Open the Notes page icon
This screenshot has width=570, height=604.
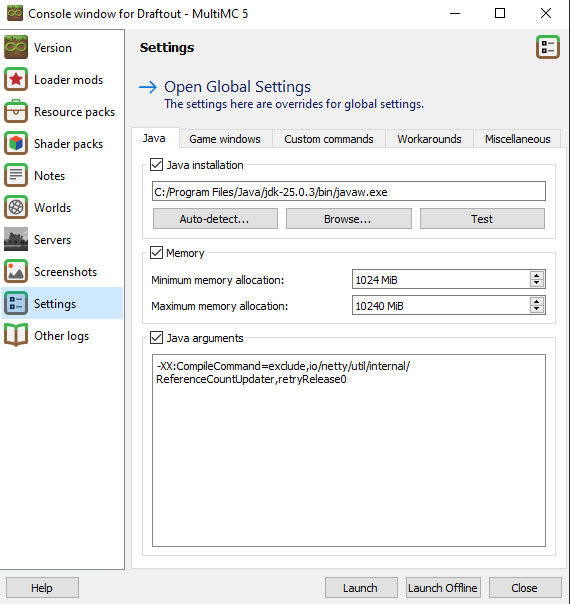point(16,175)
